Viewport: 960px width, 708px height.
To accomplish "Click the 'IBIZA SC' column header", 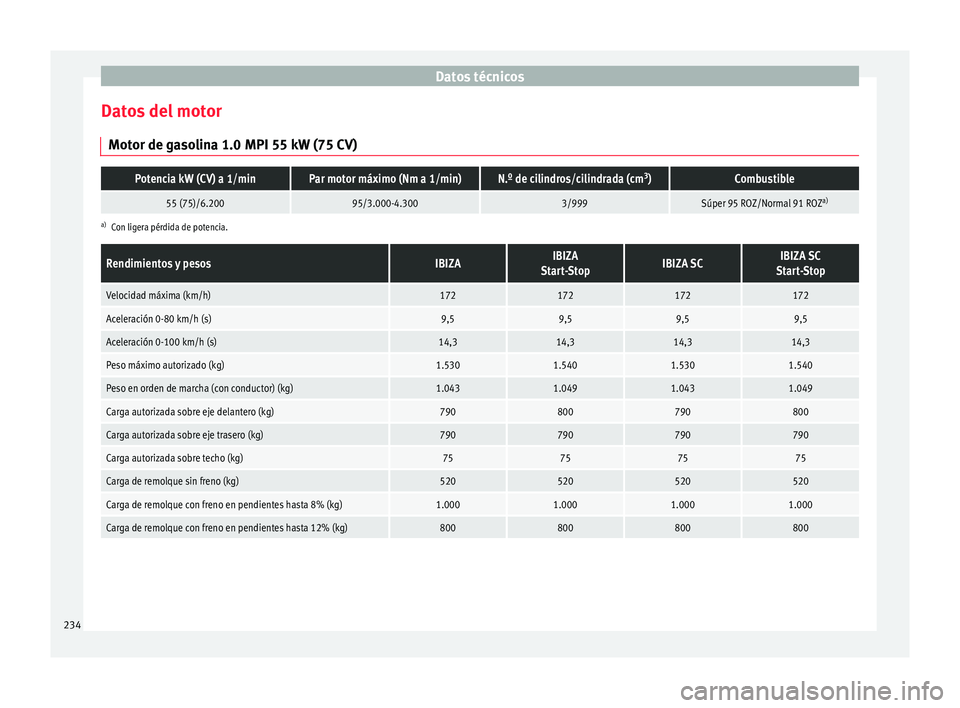I will pos(683,263).
